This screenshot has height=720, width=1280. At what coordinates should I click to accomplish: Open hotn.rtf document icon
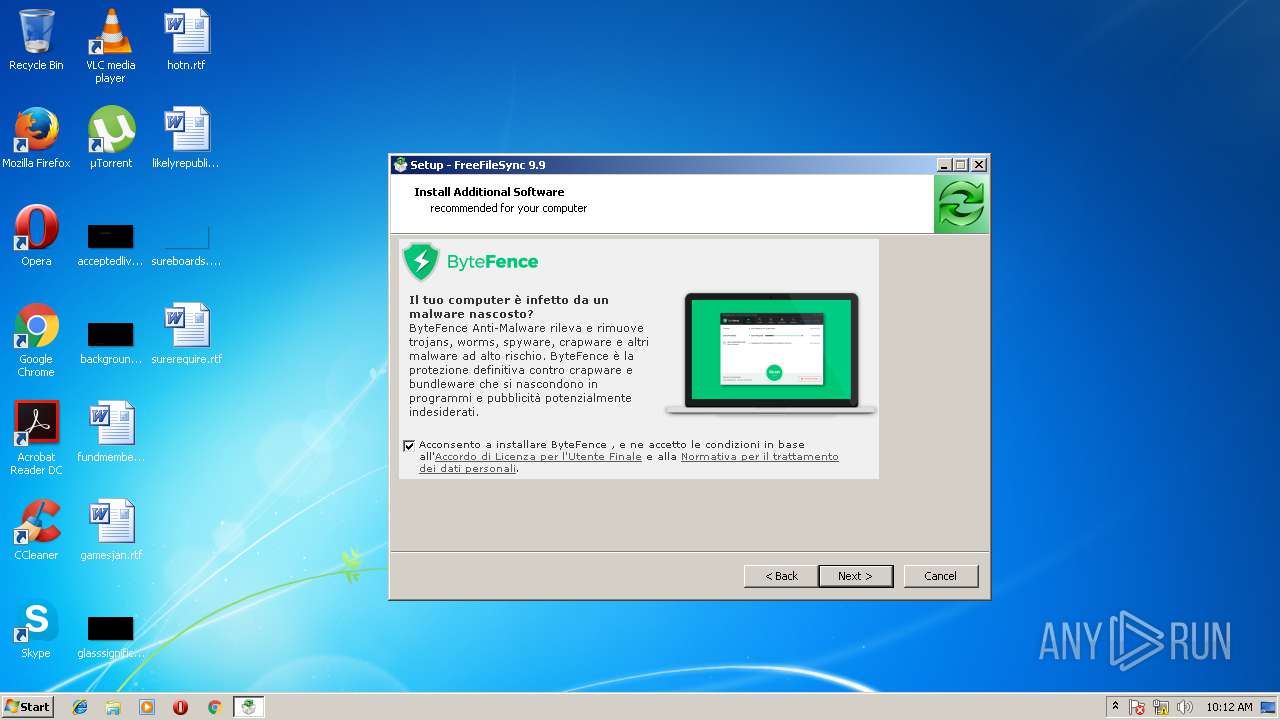(186, 40)
